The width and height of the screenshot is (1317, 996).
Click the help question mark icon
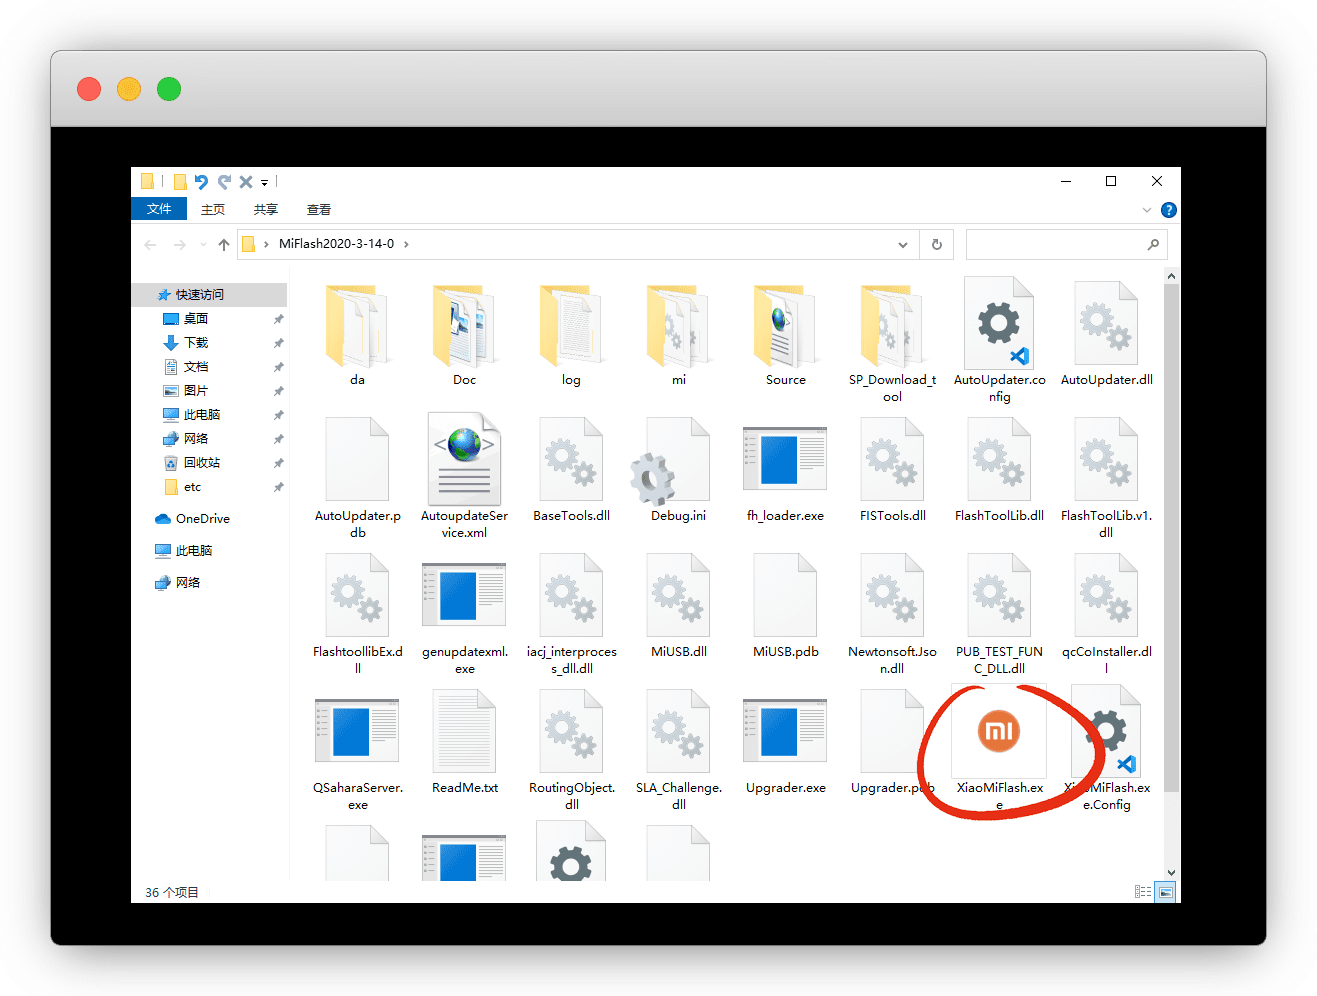[1168, 210]
